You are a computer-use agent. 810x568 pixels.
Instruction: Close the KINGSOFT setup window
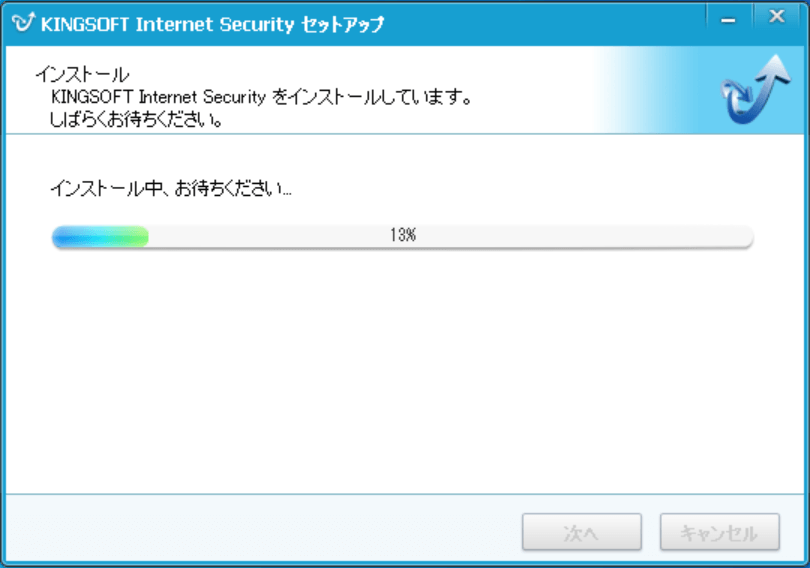tap(777, 17)
